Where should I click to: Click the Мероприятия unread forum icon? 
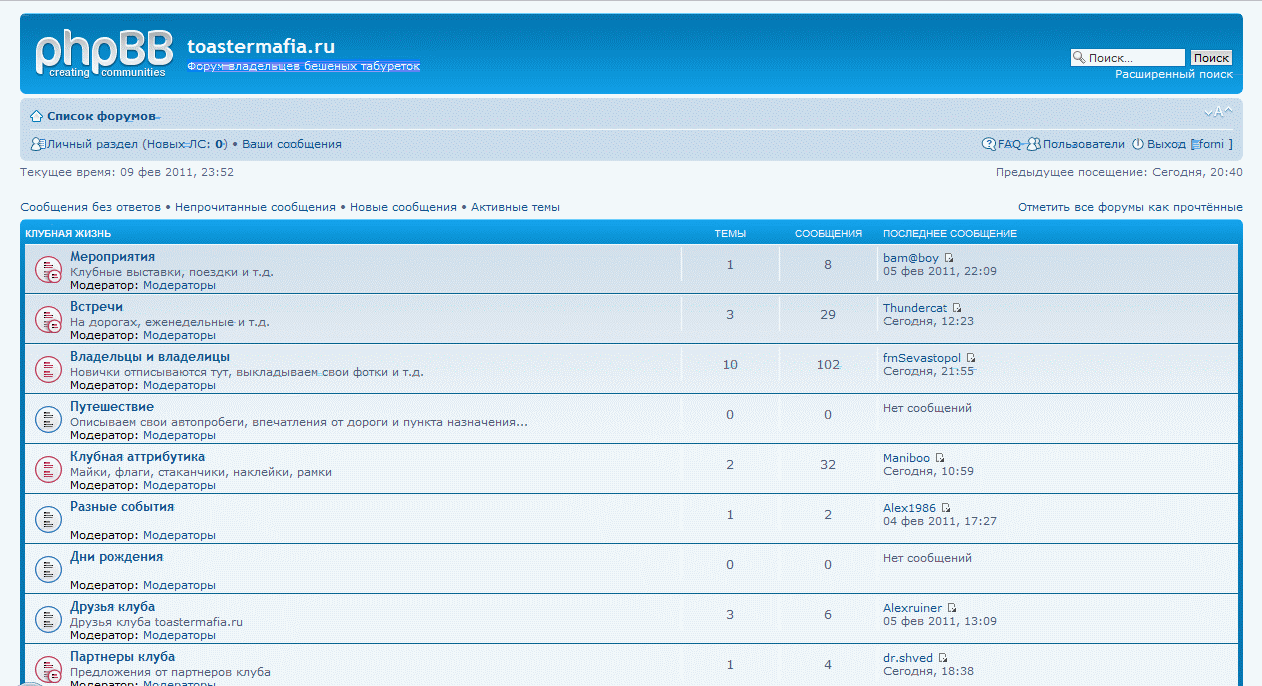[x=49, y=270]
